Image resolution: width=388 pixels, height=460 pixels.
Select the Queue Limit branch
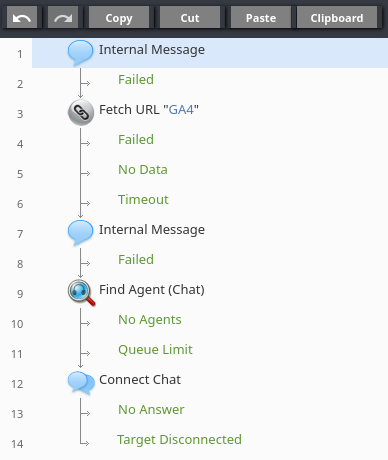[155, 350]
